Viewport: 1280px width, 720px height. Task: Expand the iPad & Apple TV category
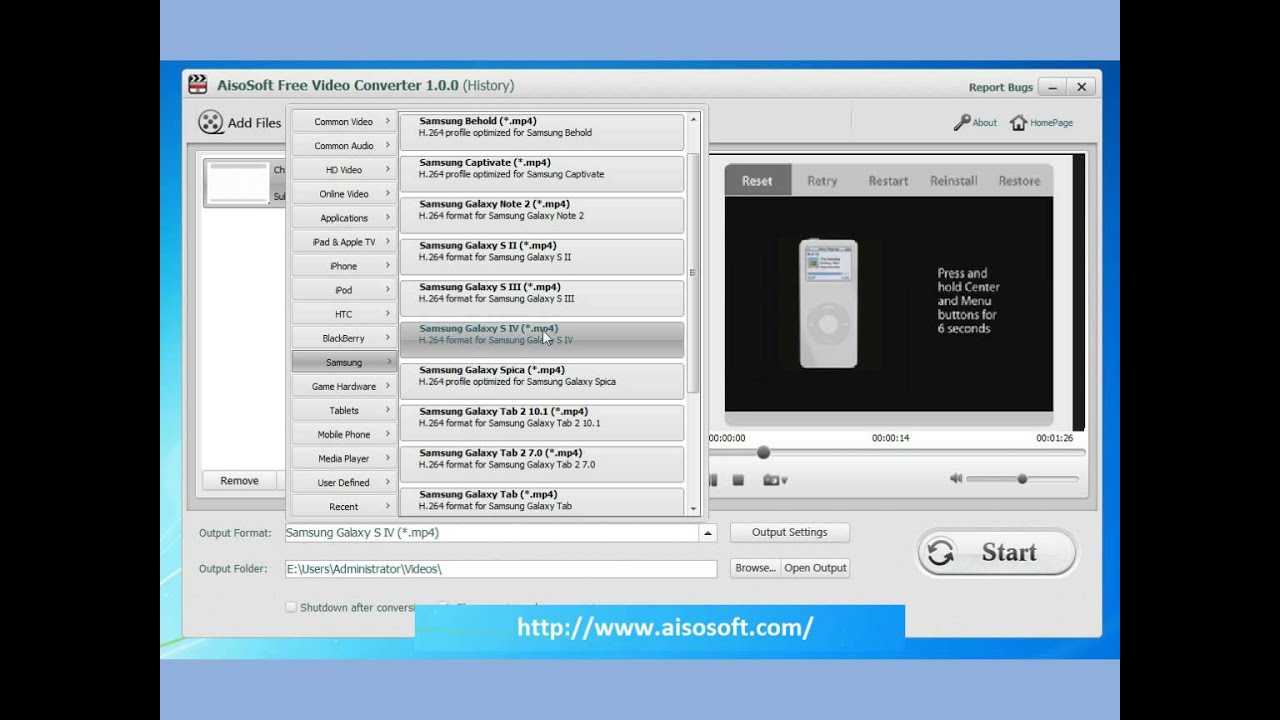(344, 242)
